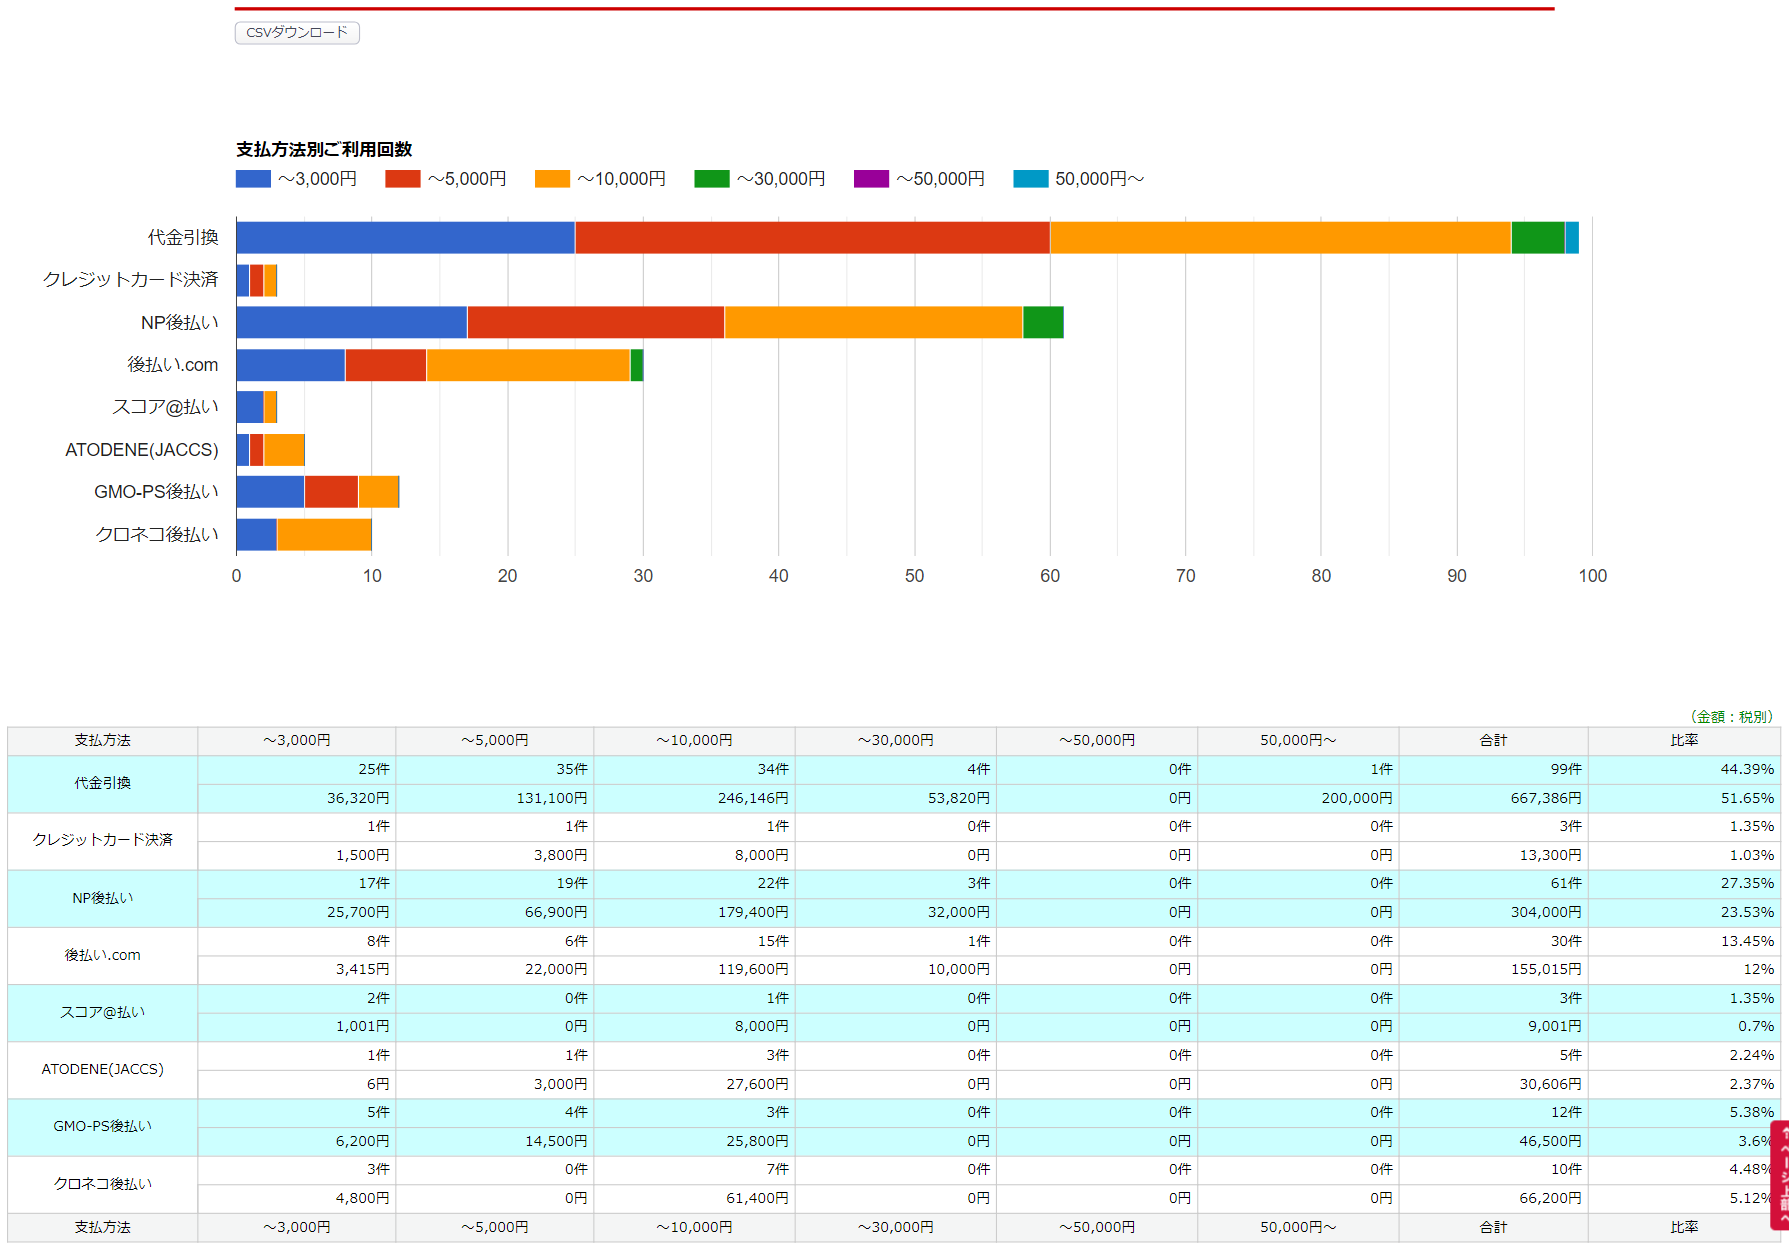Click the クレジットカード決済 axis label on the chart

point(130,280)
